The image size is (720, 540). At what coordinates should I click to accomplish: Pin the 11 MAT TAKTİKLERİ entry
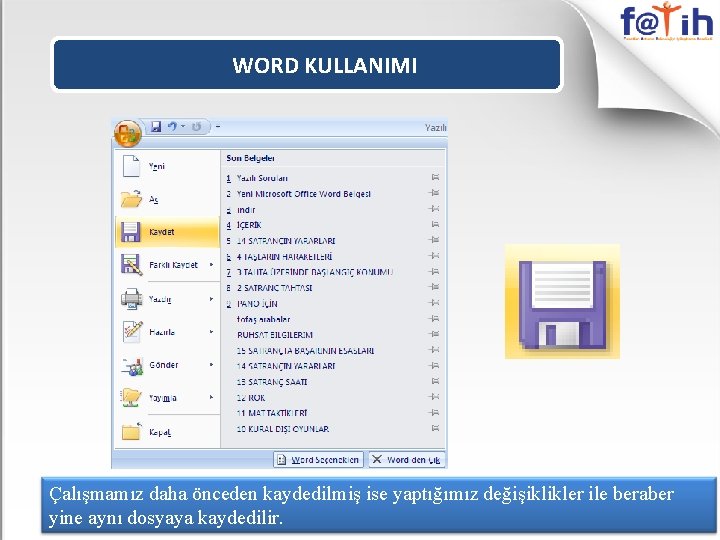434,412
